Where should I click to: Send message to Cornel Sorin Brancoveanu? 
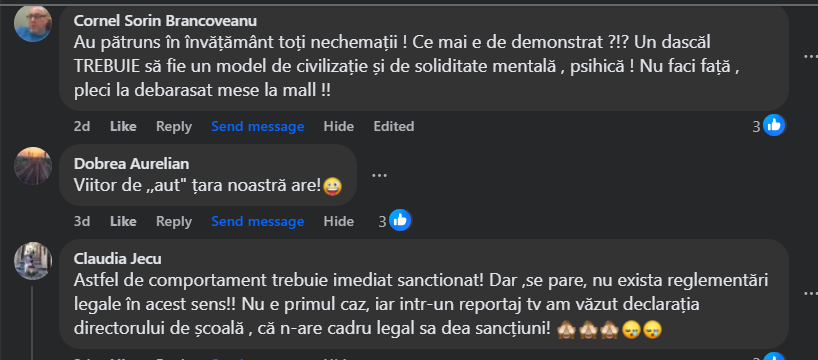coord(258,126)
